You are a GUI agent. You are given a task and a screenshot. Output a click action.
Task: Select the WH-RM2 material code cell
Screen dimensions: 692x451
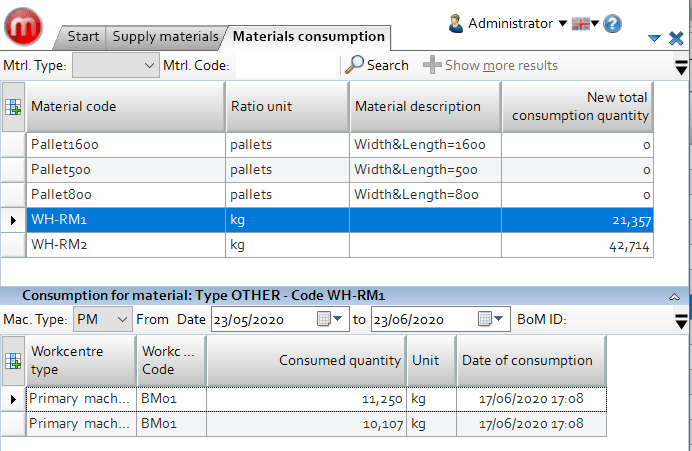click(126, 245)
